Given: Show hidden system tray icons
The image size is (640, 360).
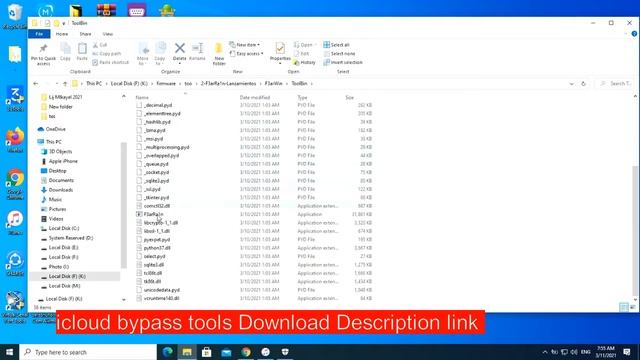Looking at the screenshot, I should [x=545, y=352].
